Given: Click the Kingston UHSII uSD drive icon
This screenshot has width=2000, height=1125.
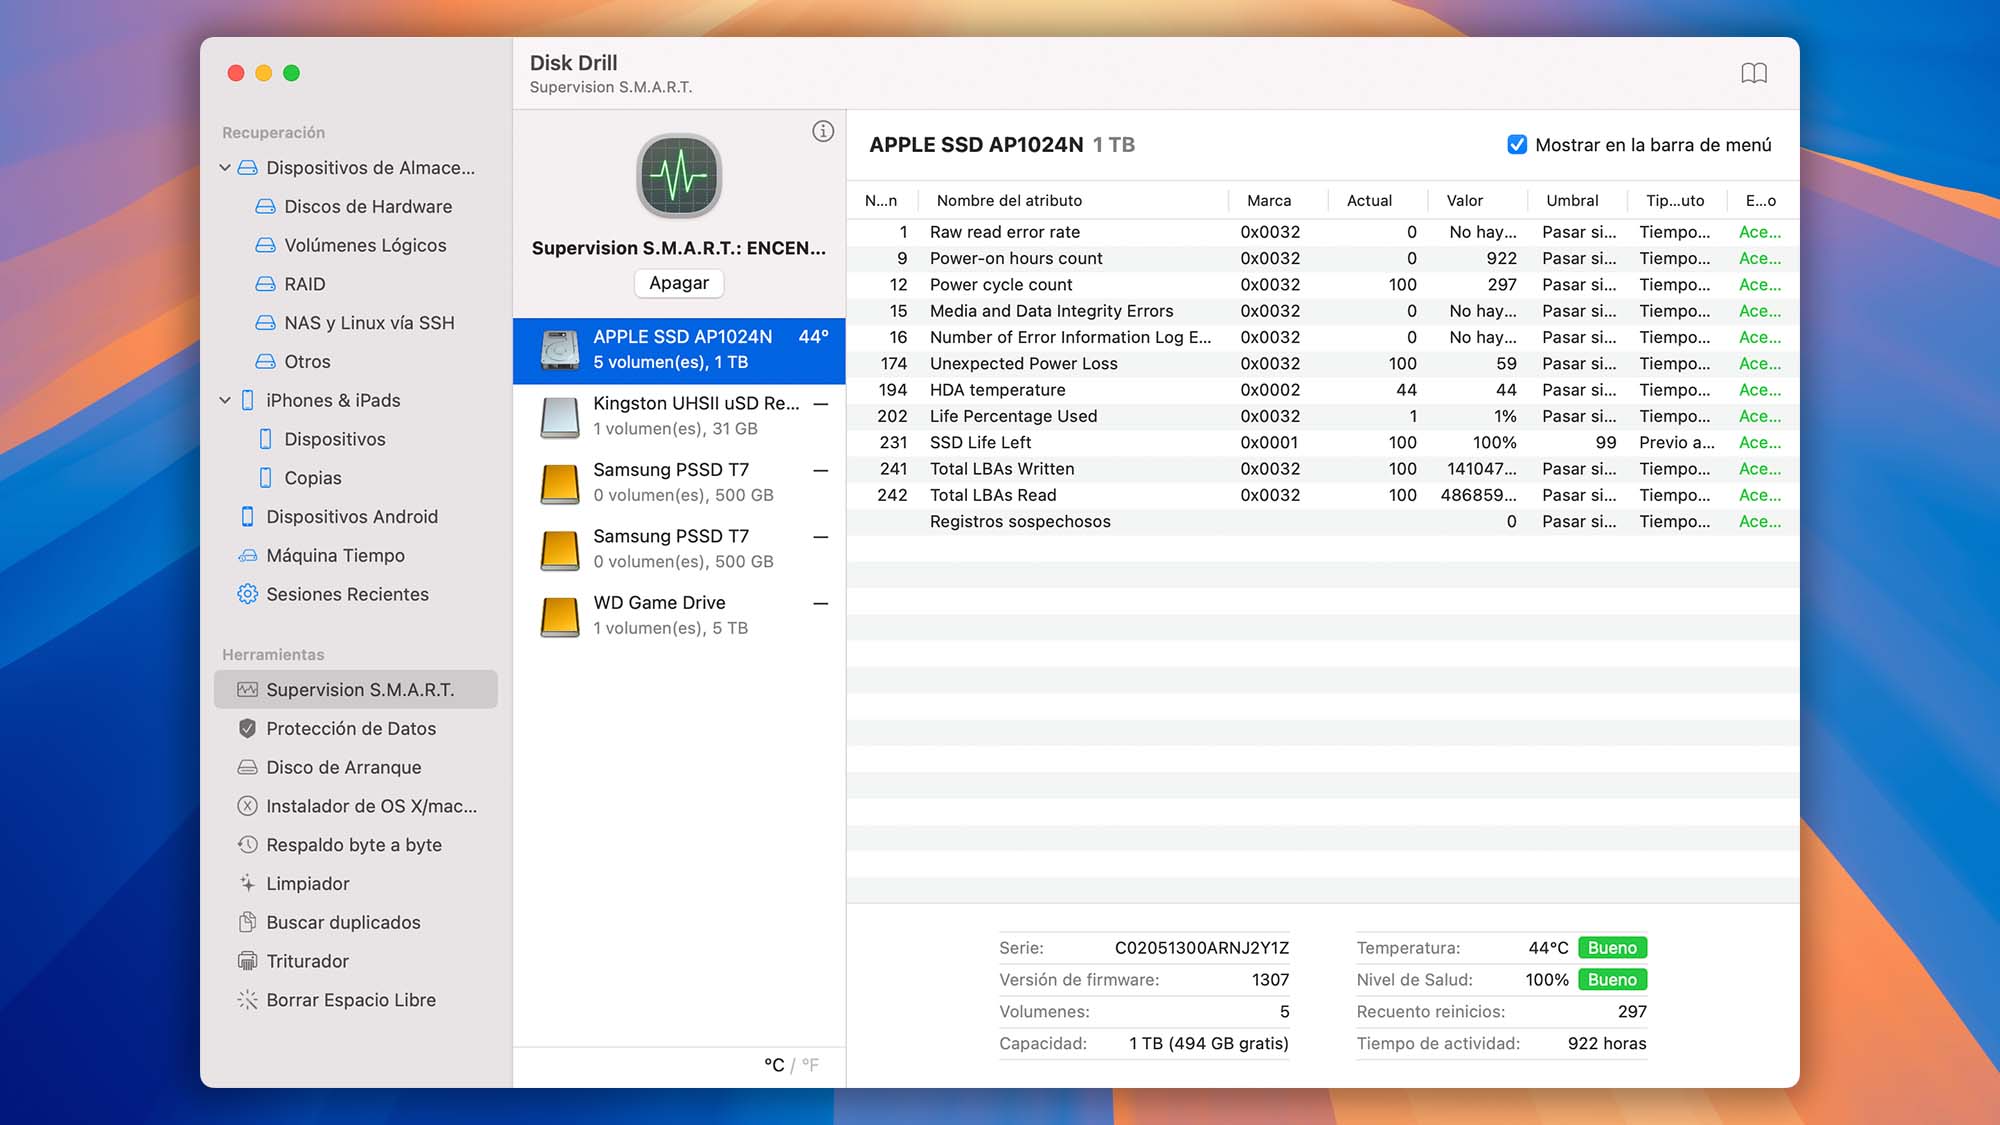Looking at the screenshot, I should 560,417.
